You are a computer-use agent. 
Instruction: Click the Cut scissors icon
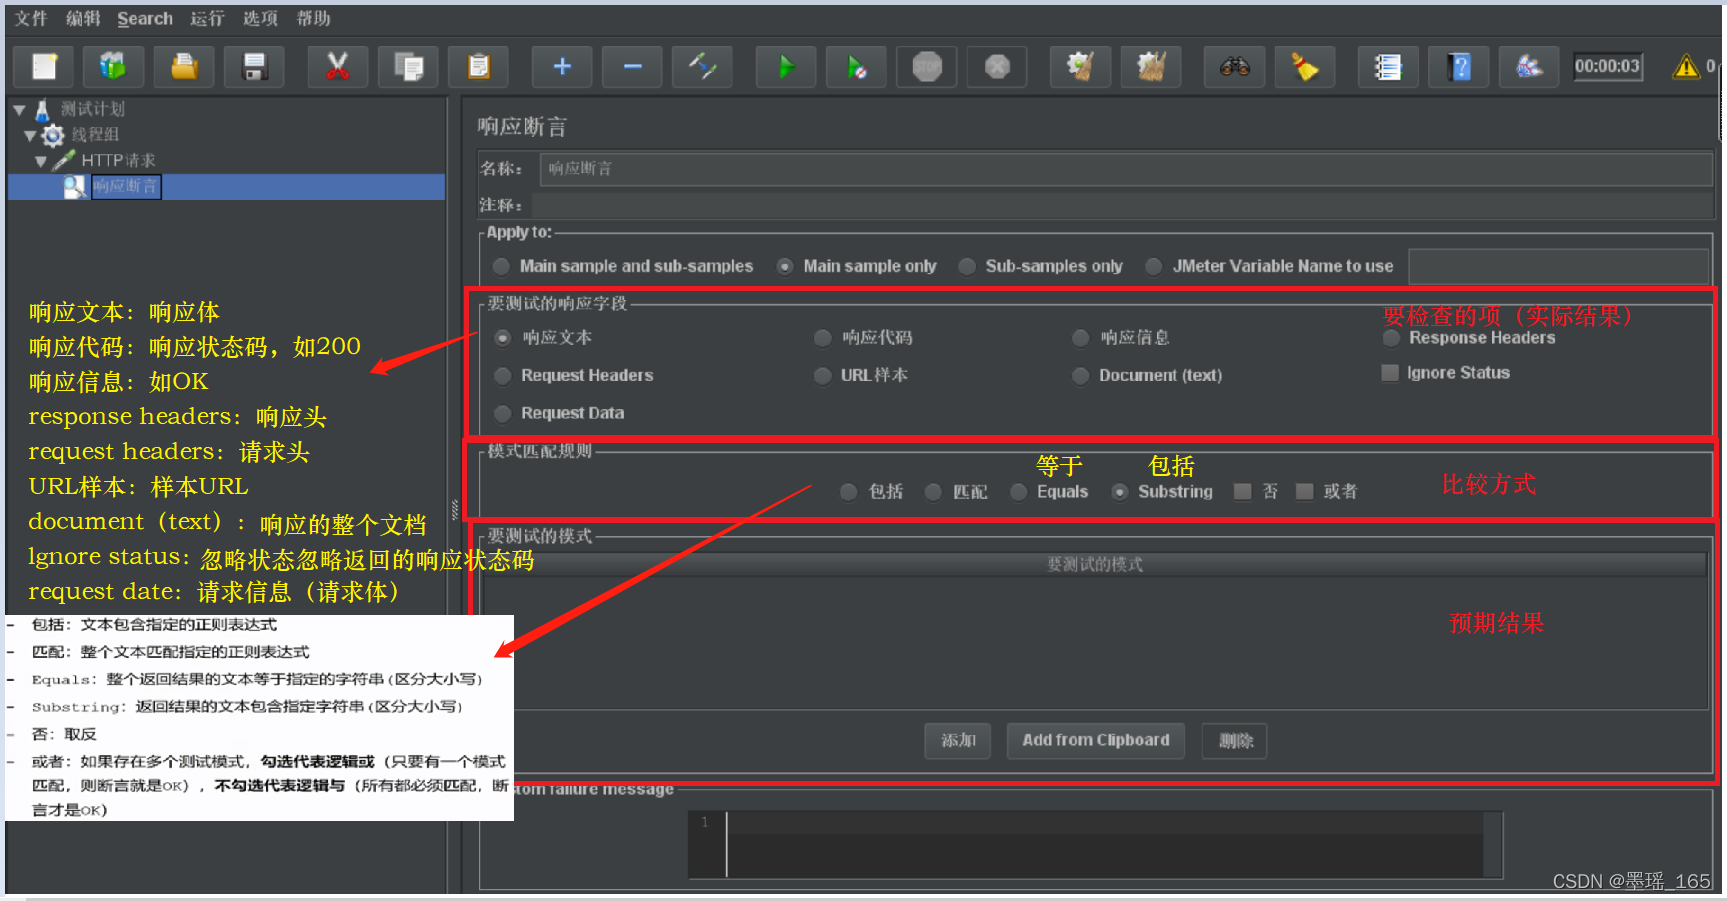coord(338,67)
